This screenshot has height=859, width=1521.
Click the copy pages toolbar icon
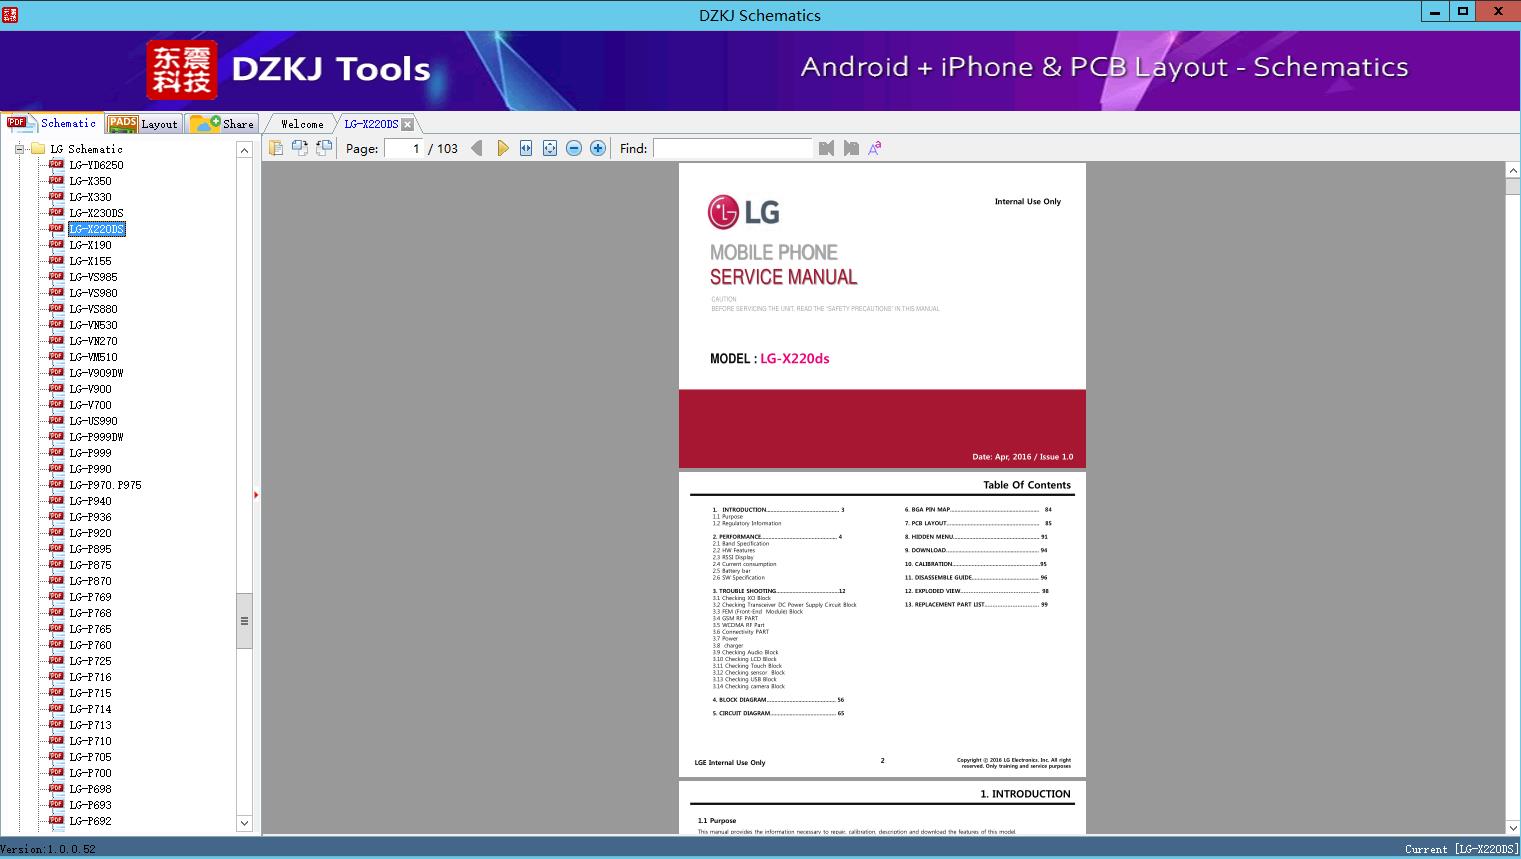click(x=275, y=148)
